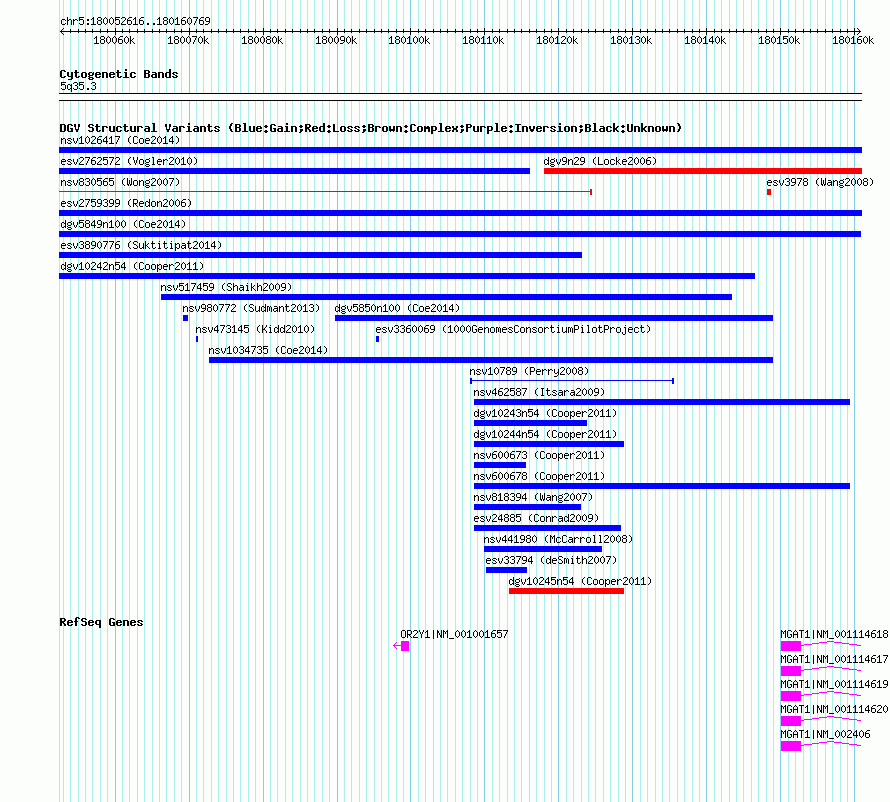
Task: Select the esv3890776 (Suktitipat2014) variant bar
Action: click(320, 255)
